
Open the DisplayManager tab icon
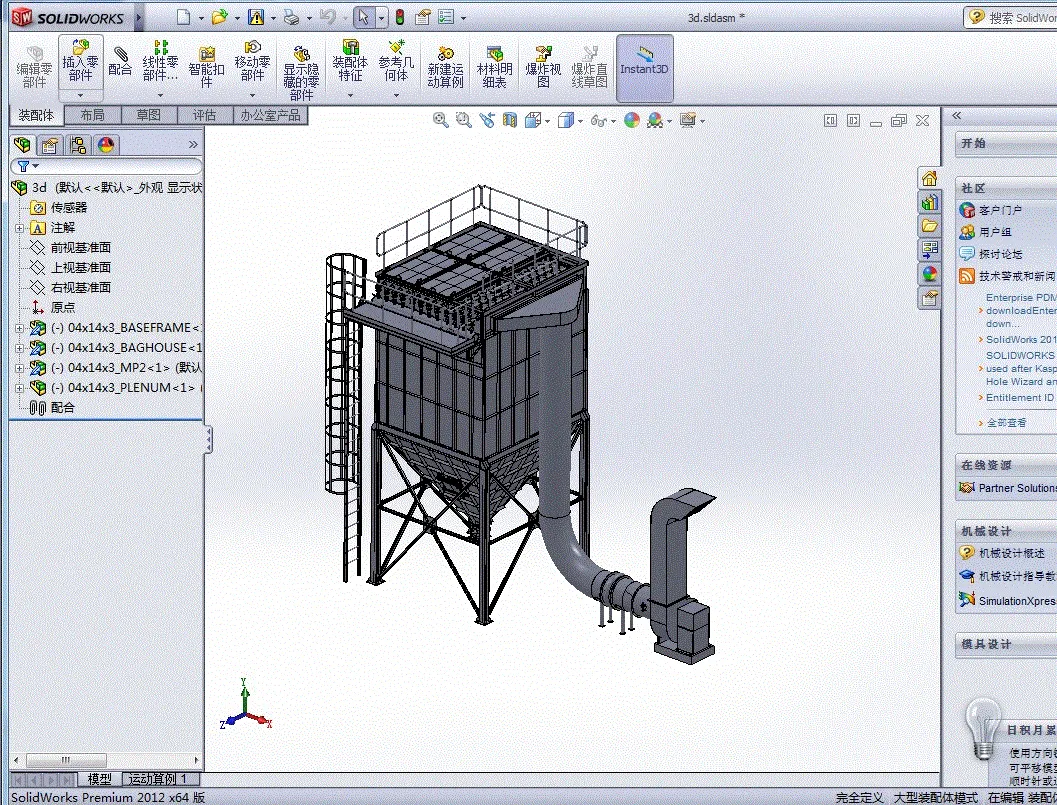[106, 145]
